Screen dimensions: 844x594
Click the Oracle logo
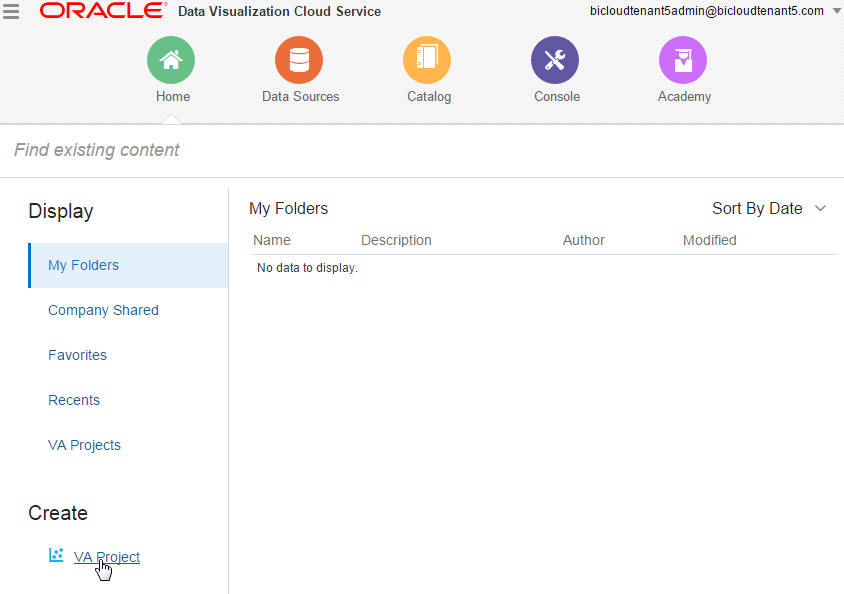103,10
